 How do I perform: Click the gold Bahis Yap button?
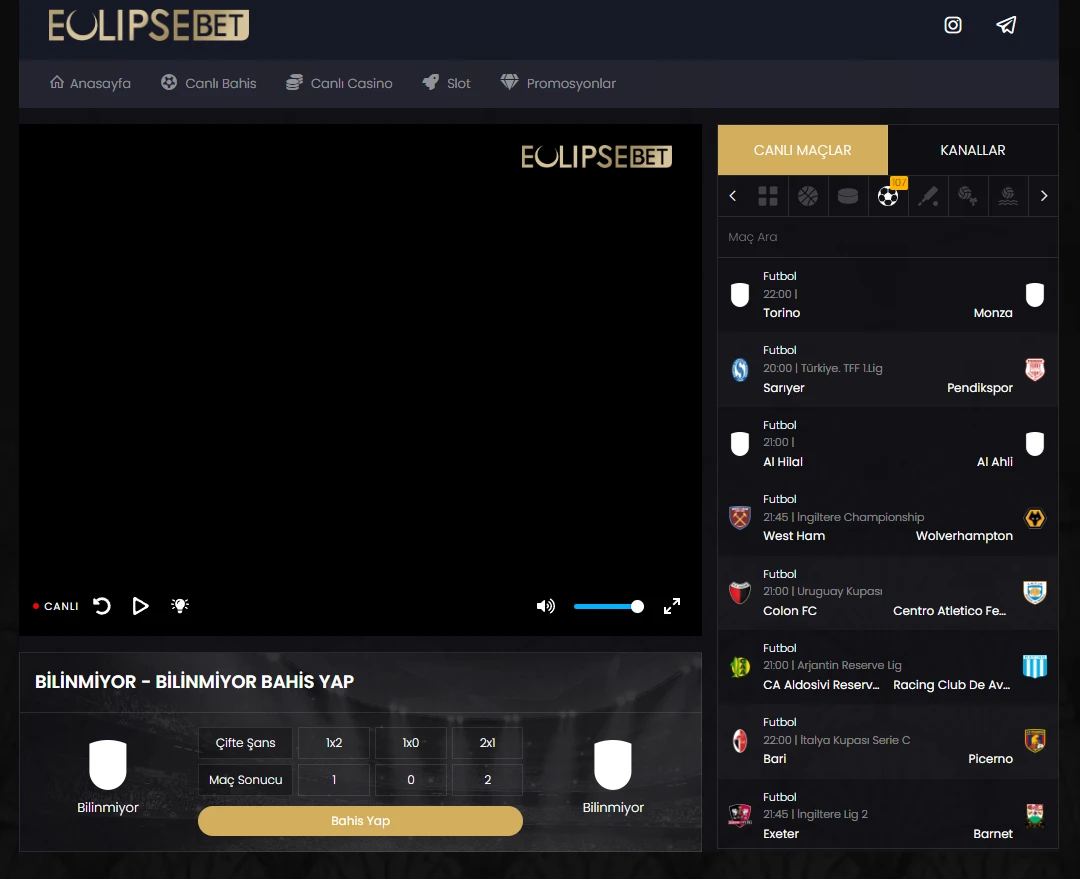click(x=360, y=821)
